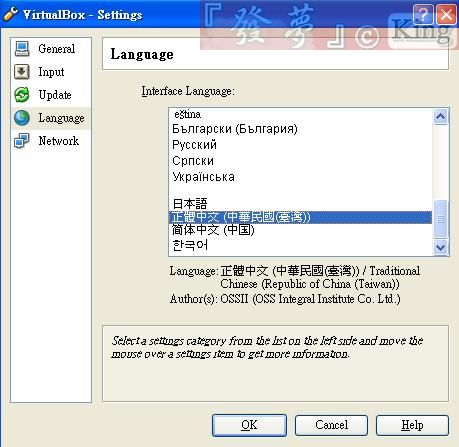Viewport: 459px width, 447px height.
Task: Go to the Network settings category
Action: pyautogui.click(x=51, y=141)
